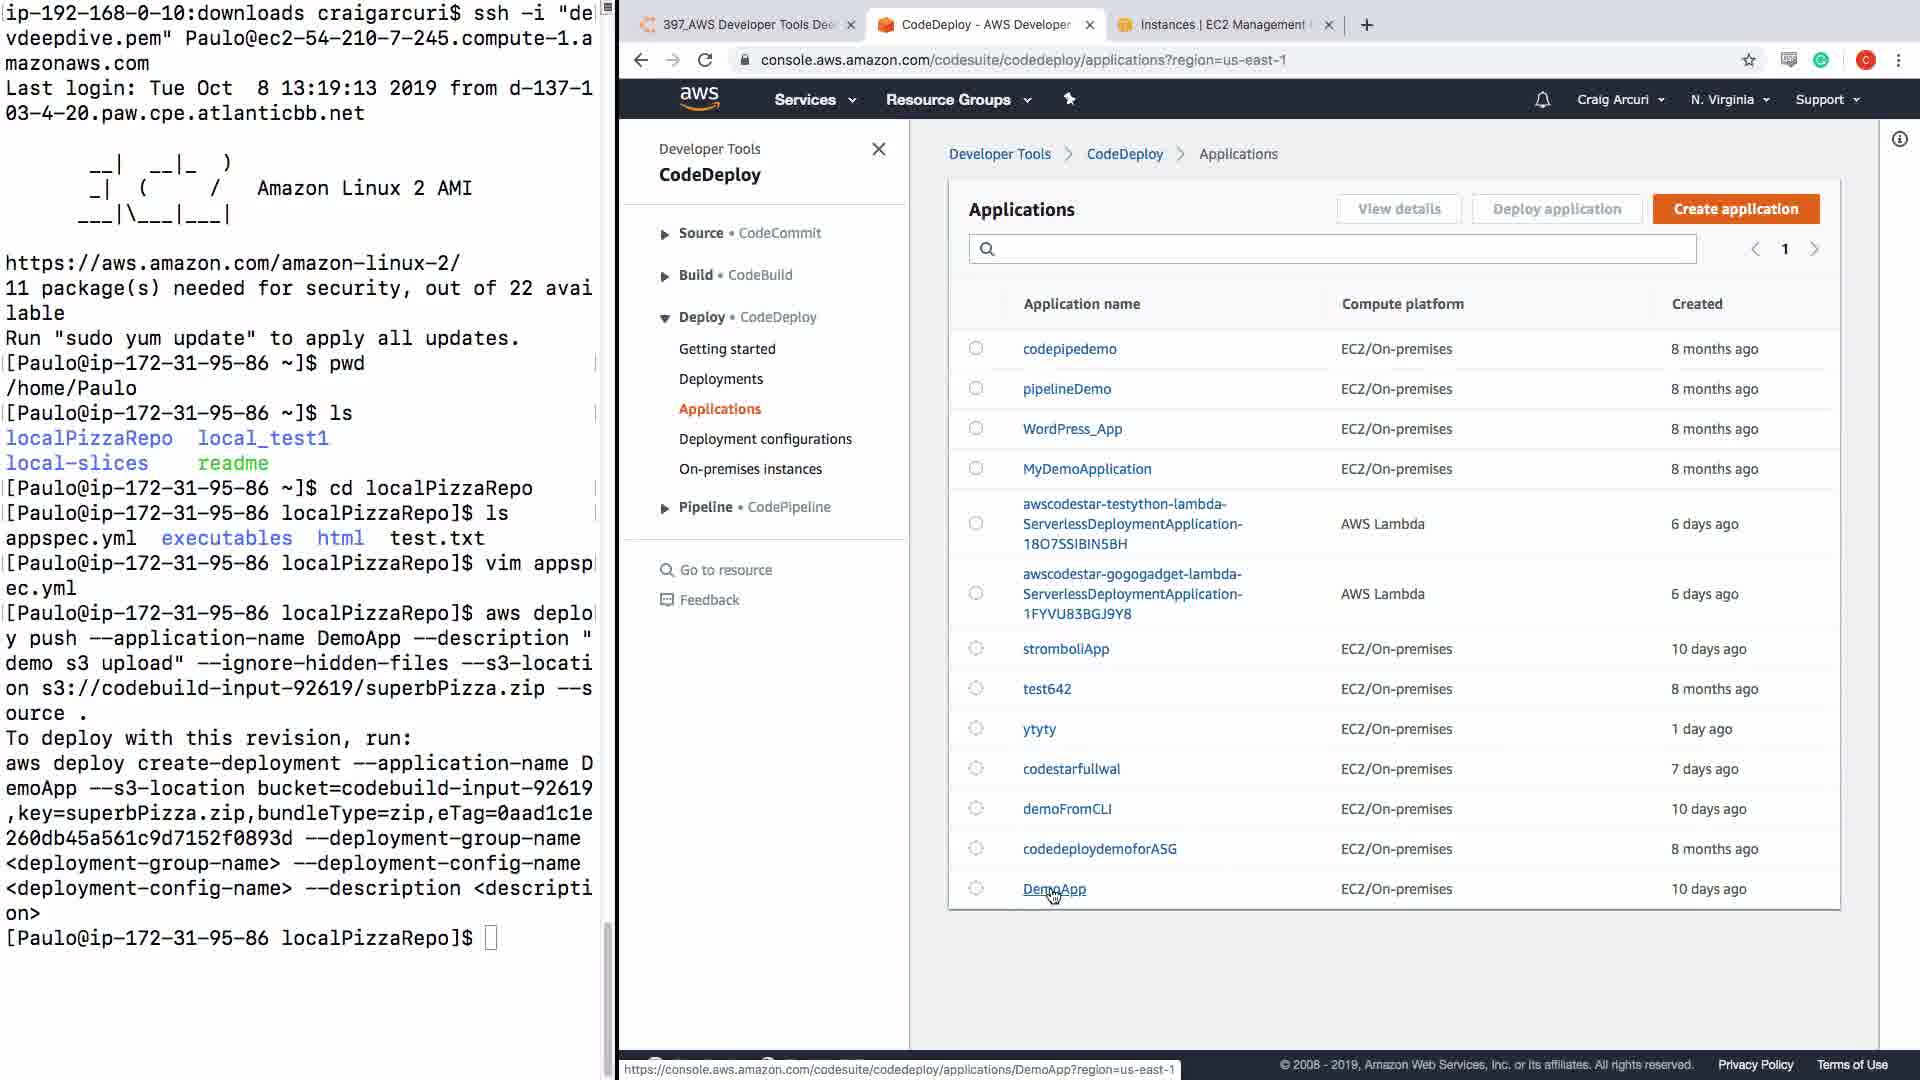Viewport: 1920px width, 1080px height.
Task: Click the pin shortcut icon in AWS navbar
Action: tap(1069, 99)
